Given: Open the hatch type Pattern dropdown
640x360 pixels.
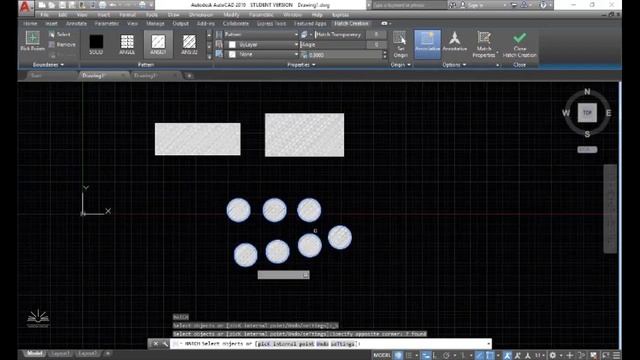Looking at the screenshot, I should click(x=261, y=35).
